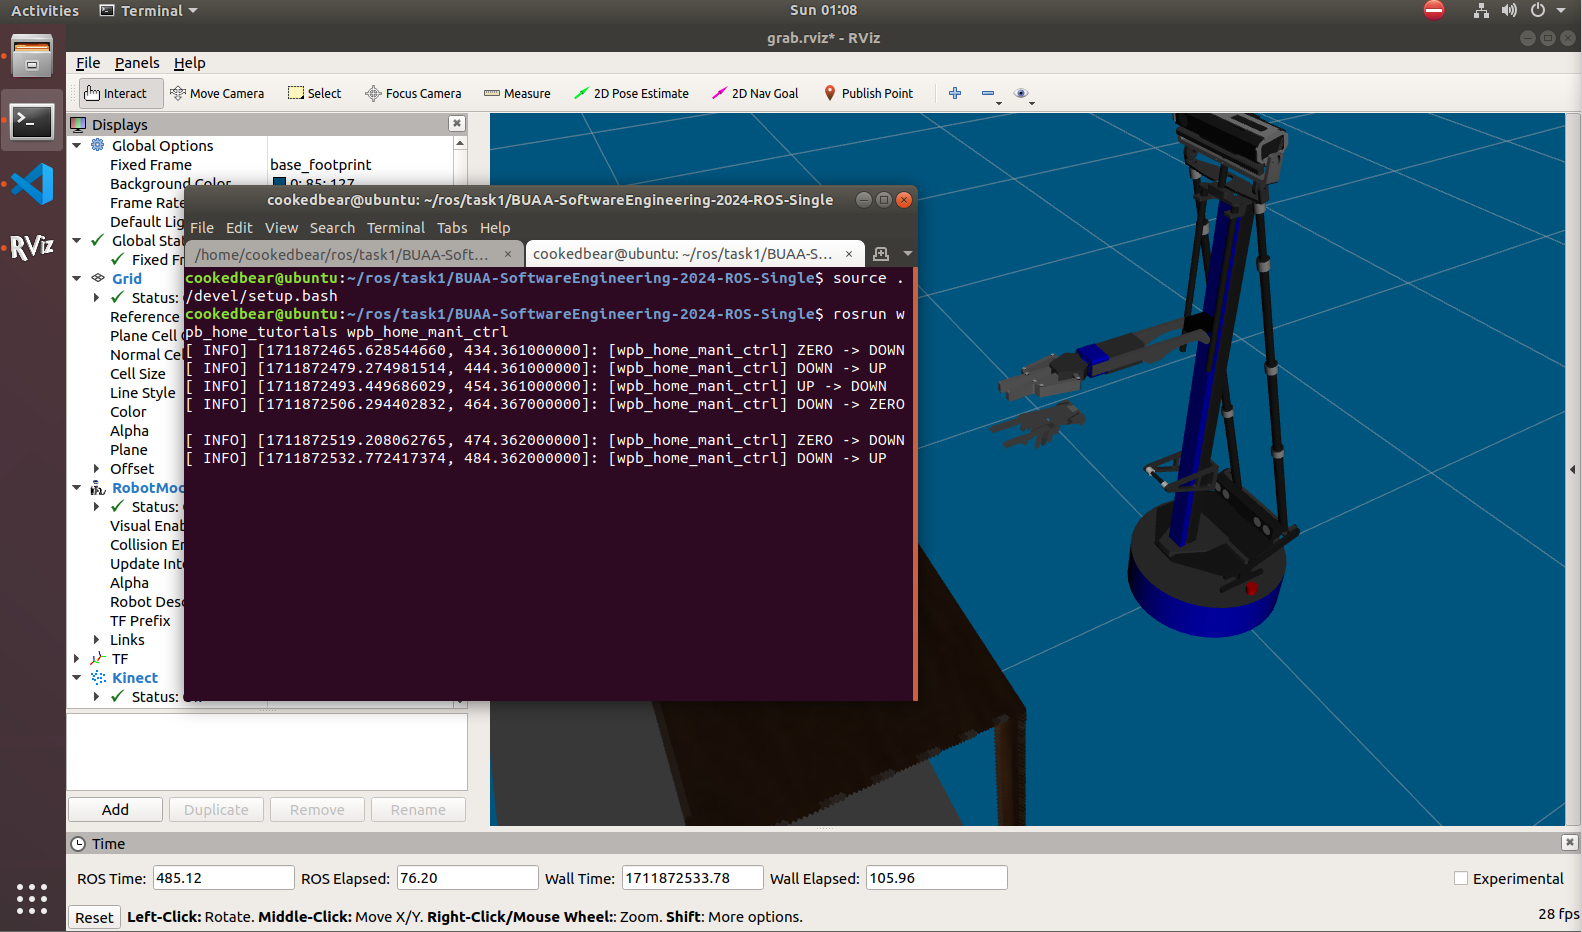Image resolution: width=1582 pixels, height=932 pixels.
Task: Collapse the Kinect display node
Action: pyautogui.click(x=77, y=677)
